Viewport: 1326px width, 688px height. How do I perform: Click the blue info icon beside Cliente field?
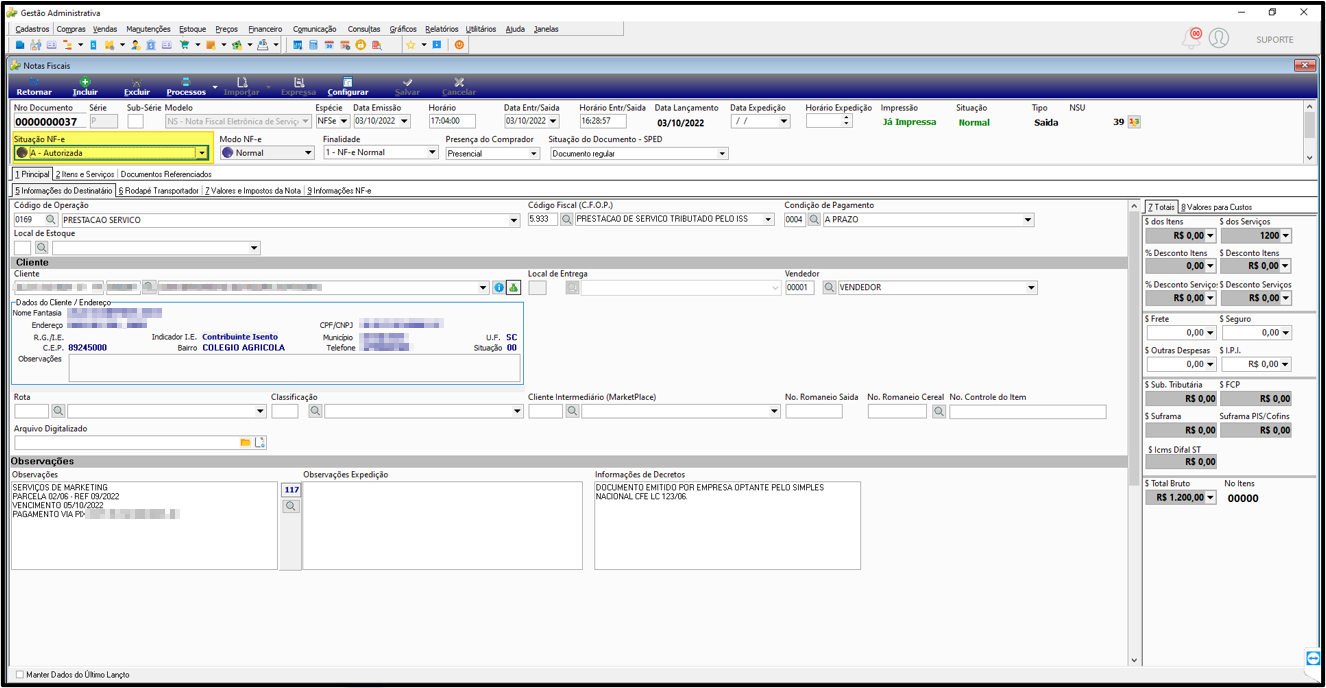tap(499, 287)
